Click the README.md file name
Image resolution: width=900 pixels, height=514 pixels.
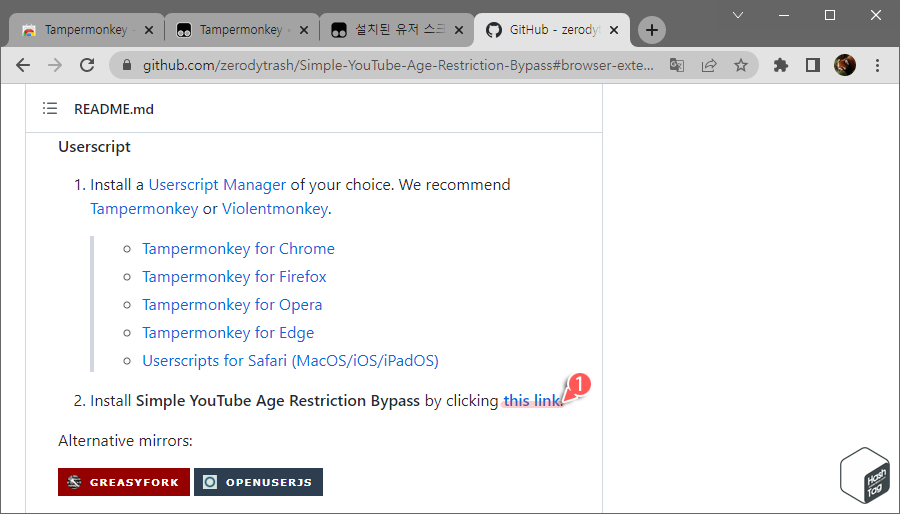(x=114, y=109)
